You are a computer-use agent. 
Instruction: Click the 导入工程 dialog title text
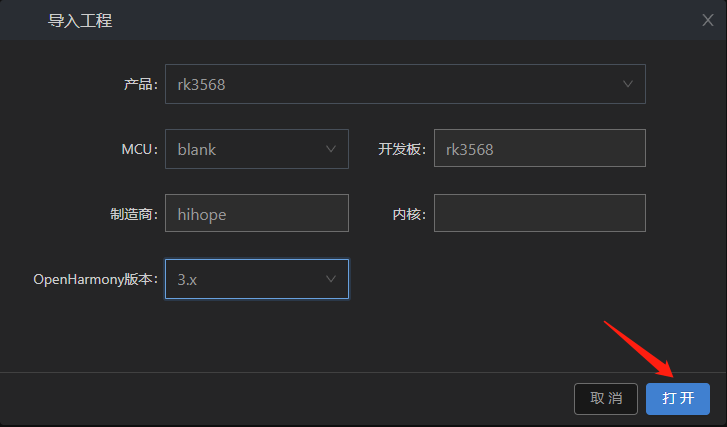[x=80, y=20]
